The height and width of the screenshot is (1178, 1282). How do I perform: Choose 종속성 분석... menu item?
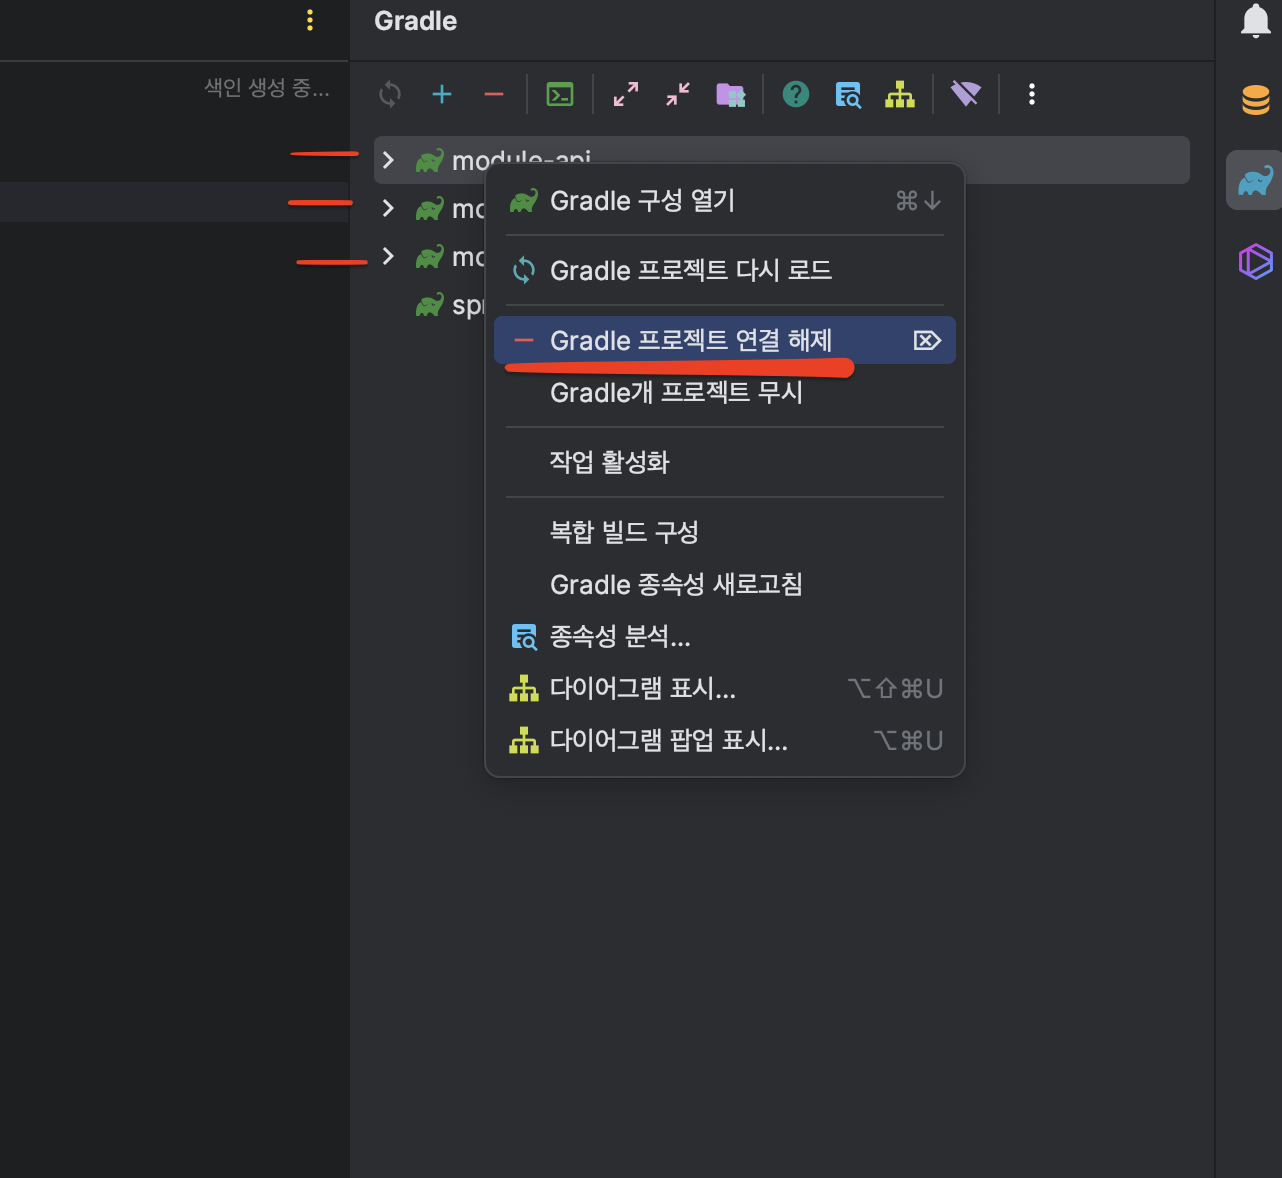click(725, 637)
